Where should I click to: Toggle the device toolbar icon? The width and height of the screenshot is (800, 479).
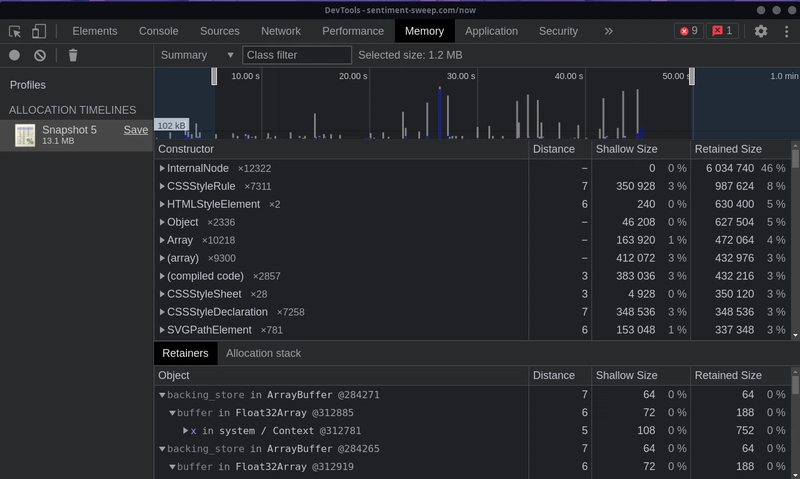pyautogui.click(x=39, y=31)
